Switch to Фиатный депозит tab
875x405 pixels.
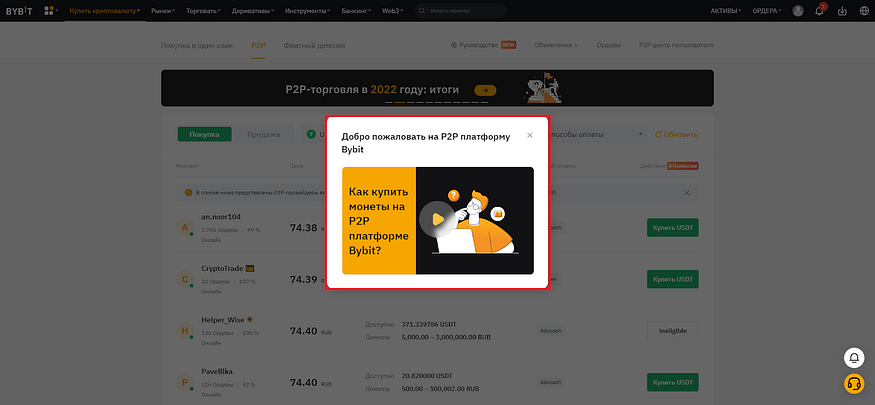pyautogui.click(x=314, y=45)
